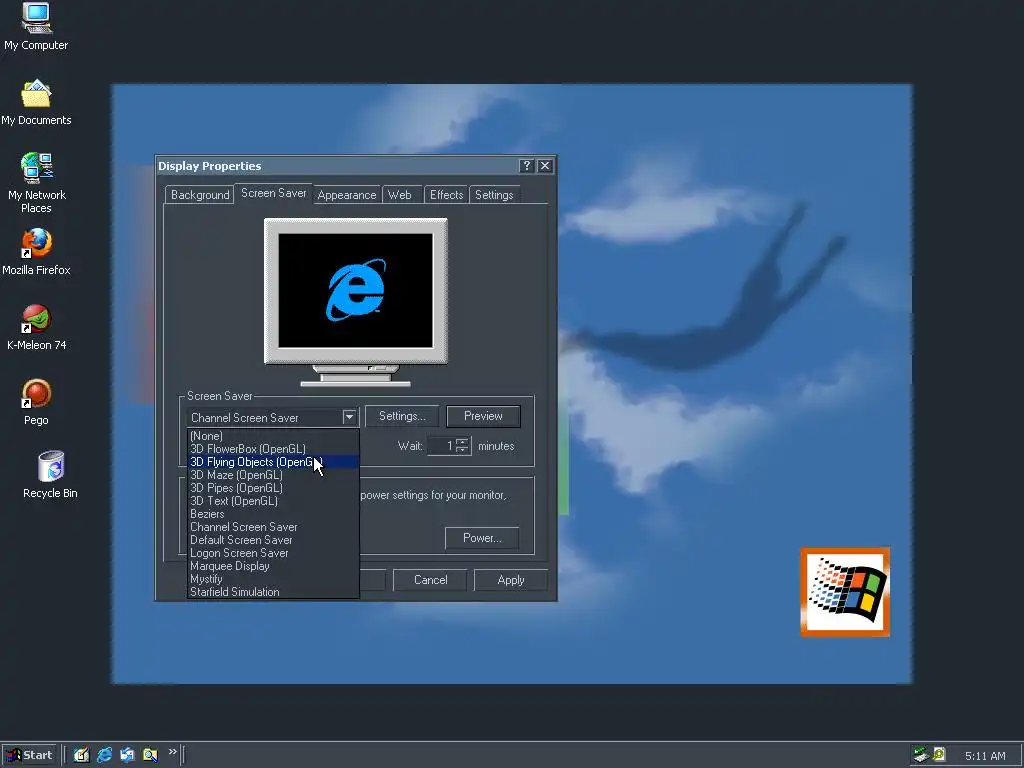Screen dimensions: 1024x768
Task: Launch Outlook Express from quick launch
Action: pos(127,755)
